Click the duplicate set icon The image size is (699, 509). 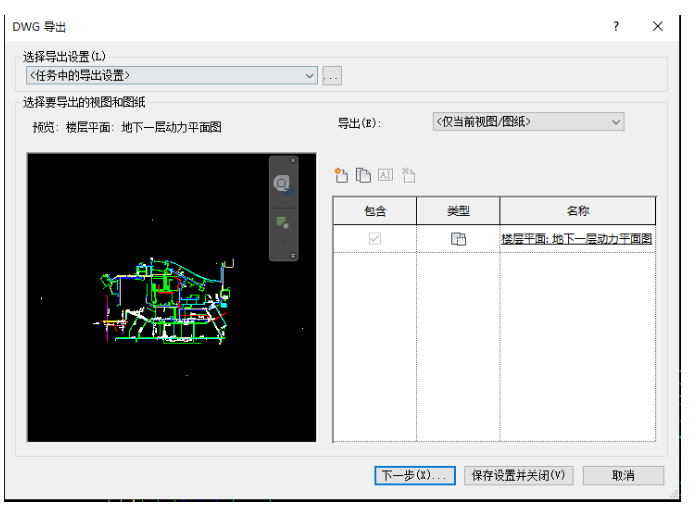click(x=363, y=175)
